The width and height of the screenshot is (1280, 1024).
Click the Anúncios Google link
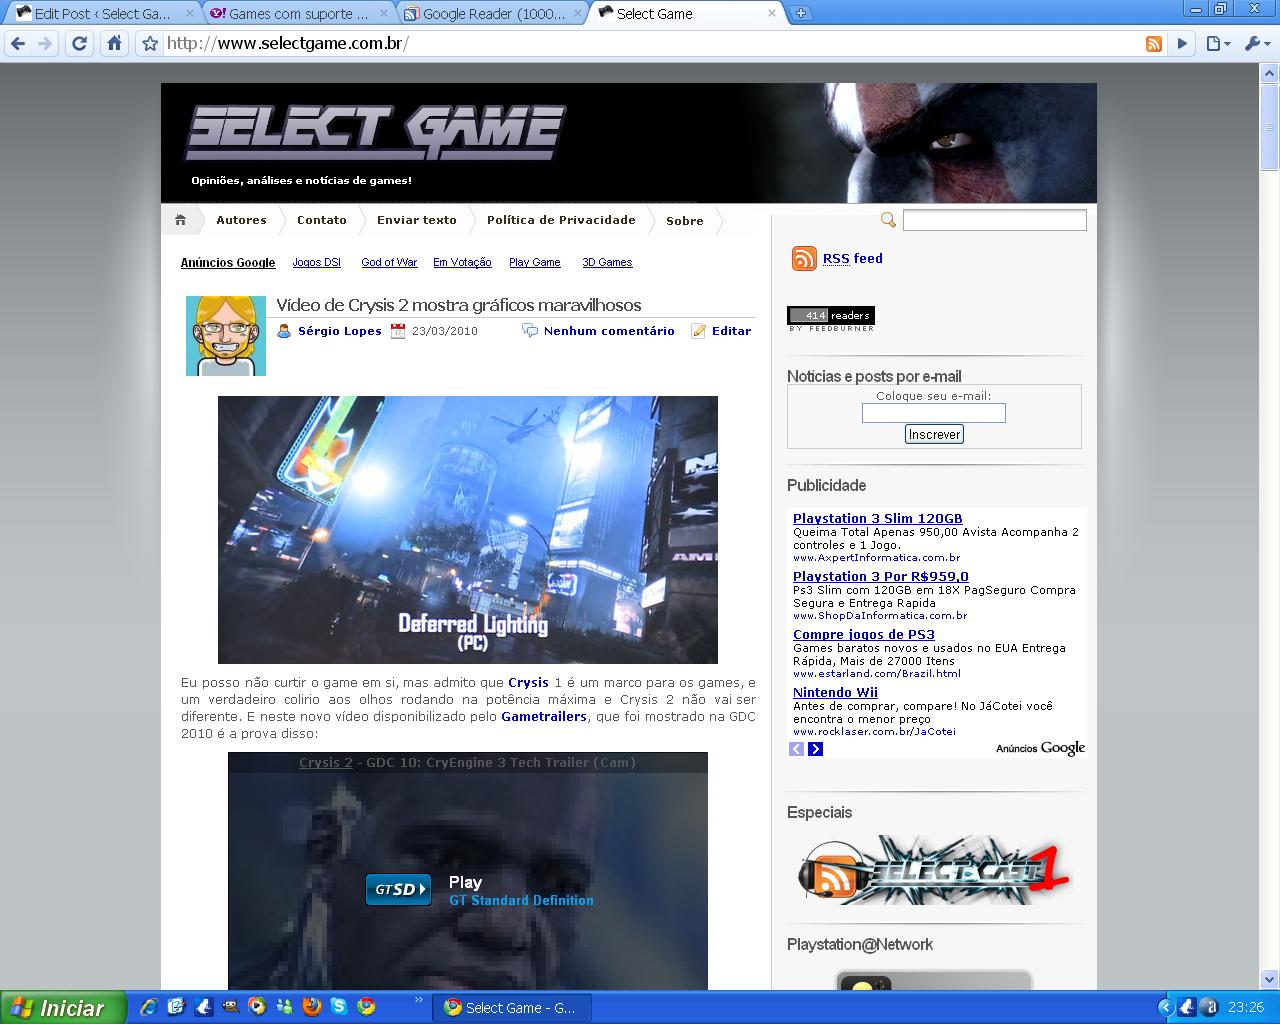coord(228,263)
